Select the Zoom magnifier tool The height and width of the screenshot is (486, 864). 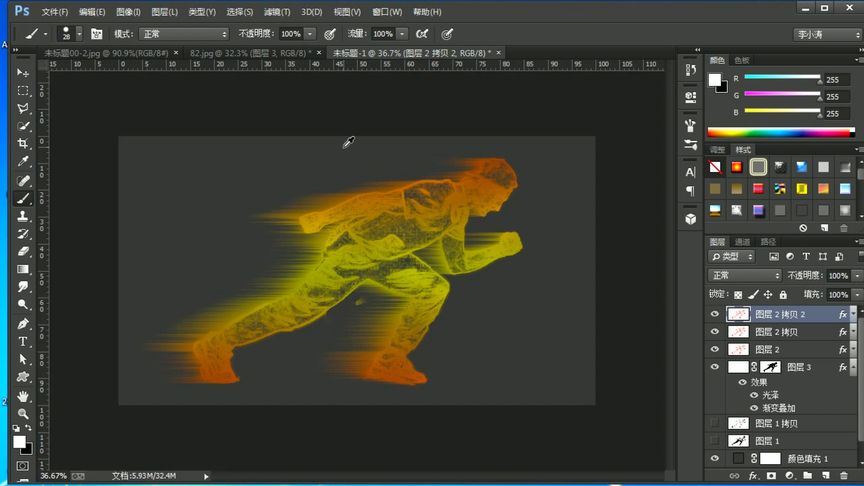coord(23,413)
